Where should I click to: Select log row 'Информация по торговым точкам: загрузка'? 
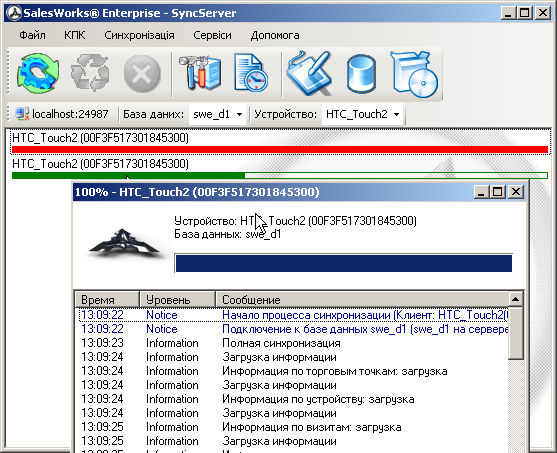(x=293, y=371)
